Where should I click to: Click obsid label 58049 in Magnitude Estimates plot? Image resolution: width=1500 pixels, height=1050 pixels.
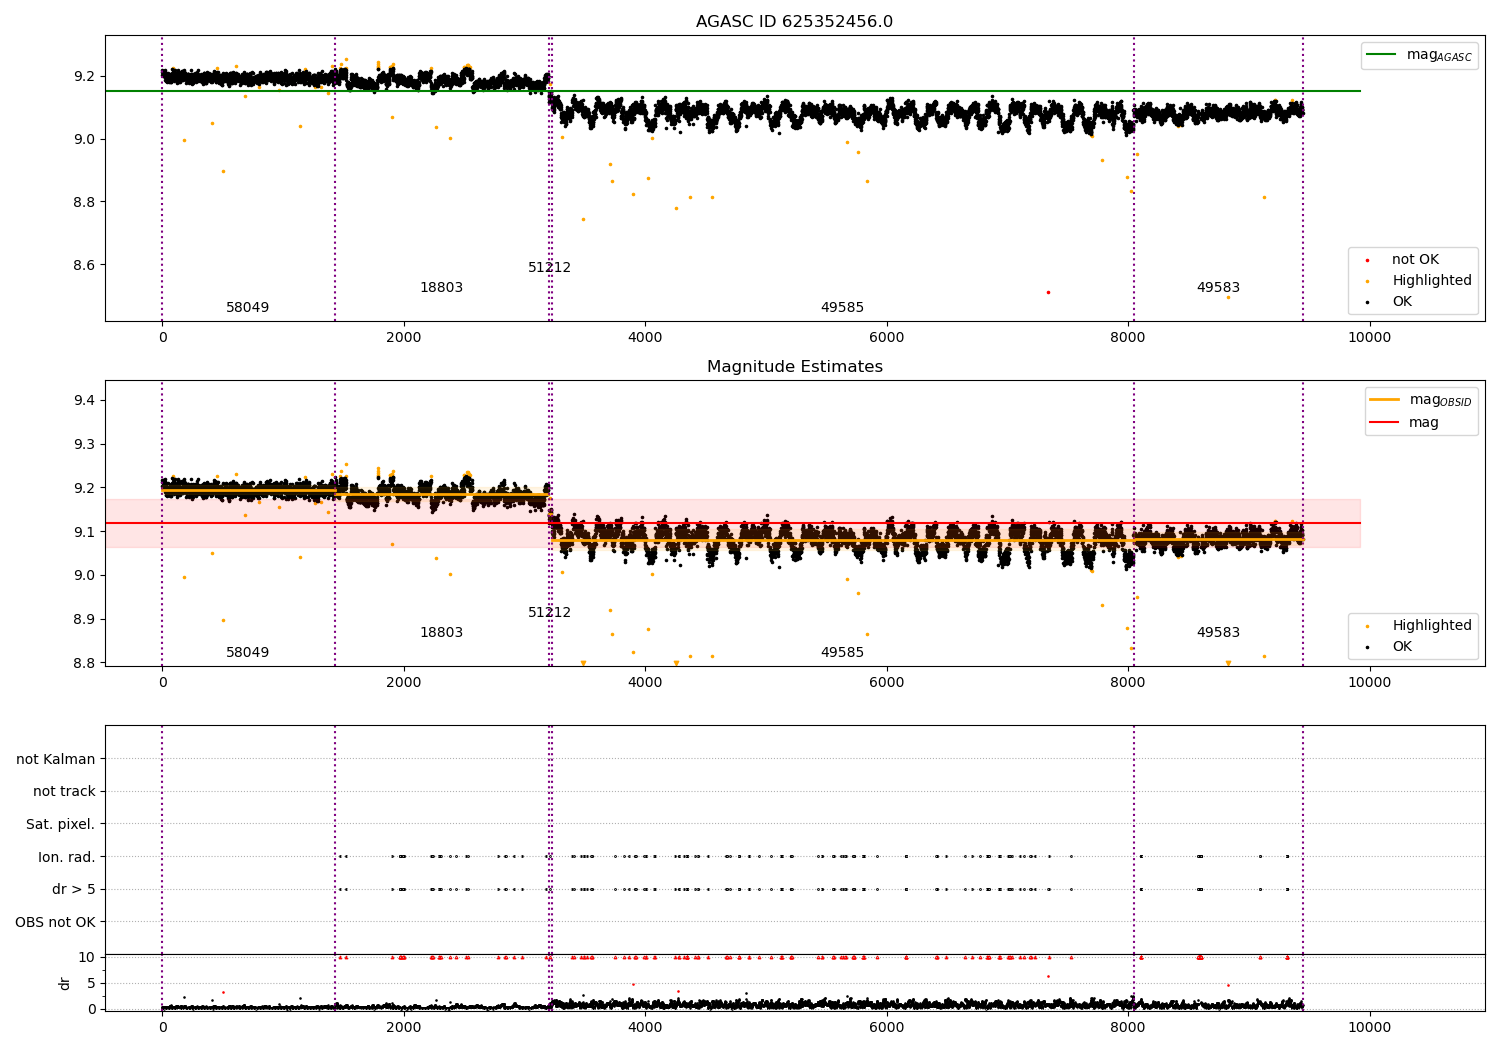(247, 653)
